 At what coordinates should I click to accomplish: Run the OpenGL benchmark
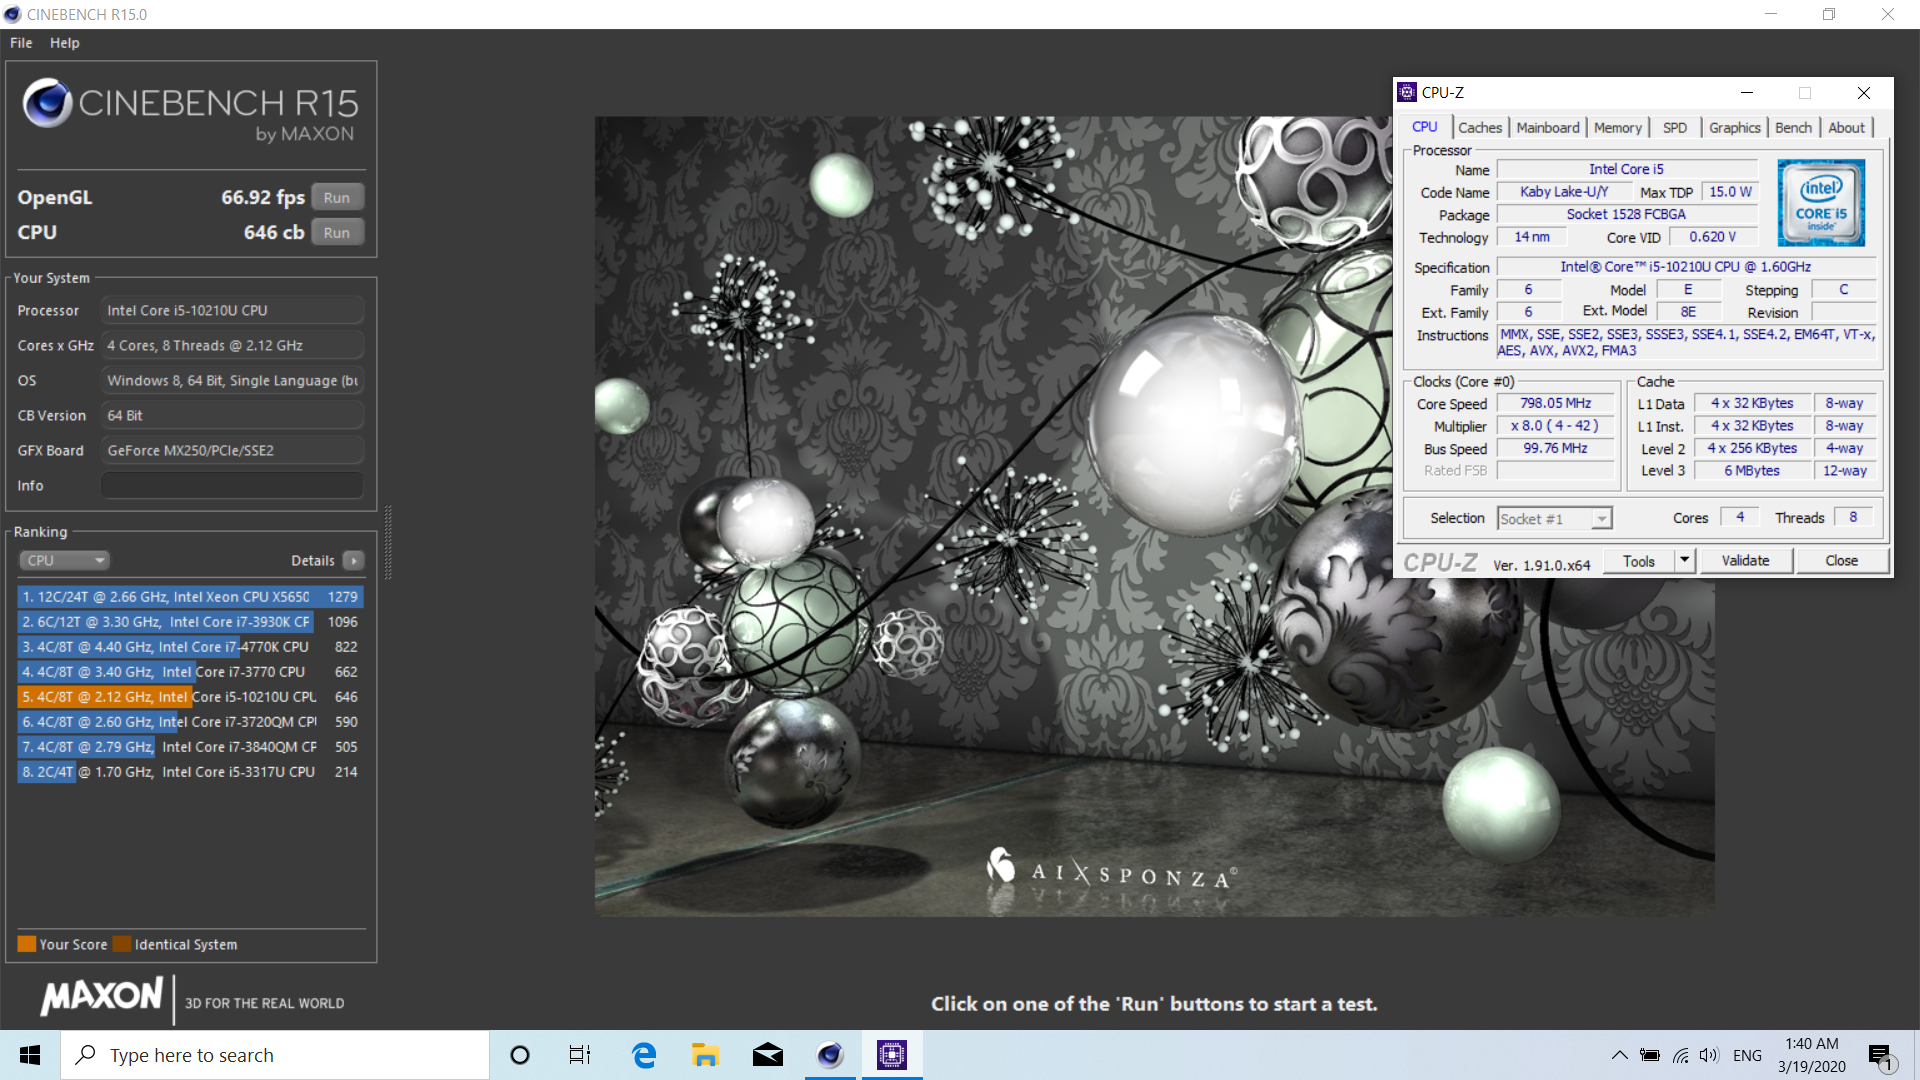click(x=337, y=197)
